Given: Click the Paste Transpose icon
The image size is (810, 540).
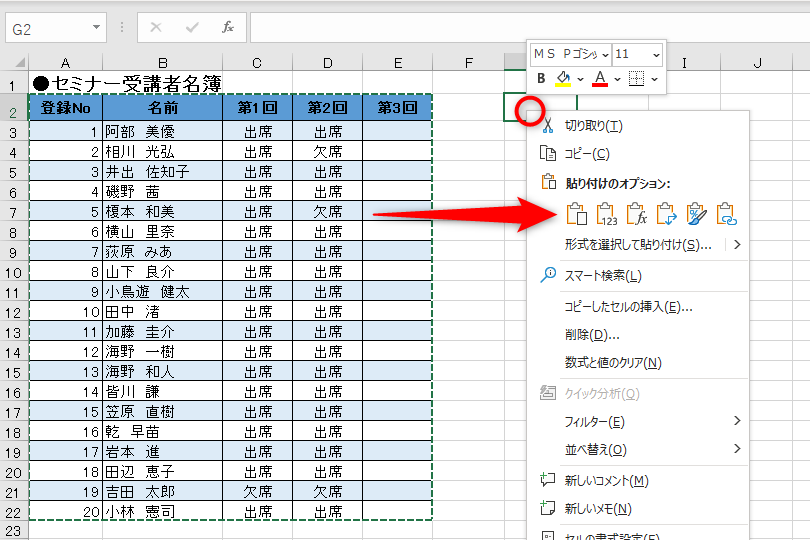Looking at the screenshot, I should coord(666,213).
